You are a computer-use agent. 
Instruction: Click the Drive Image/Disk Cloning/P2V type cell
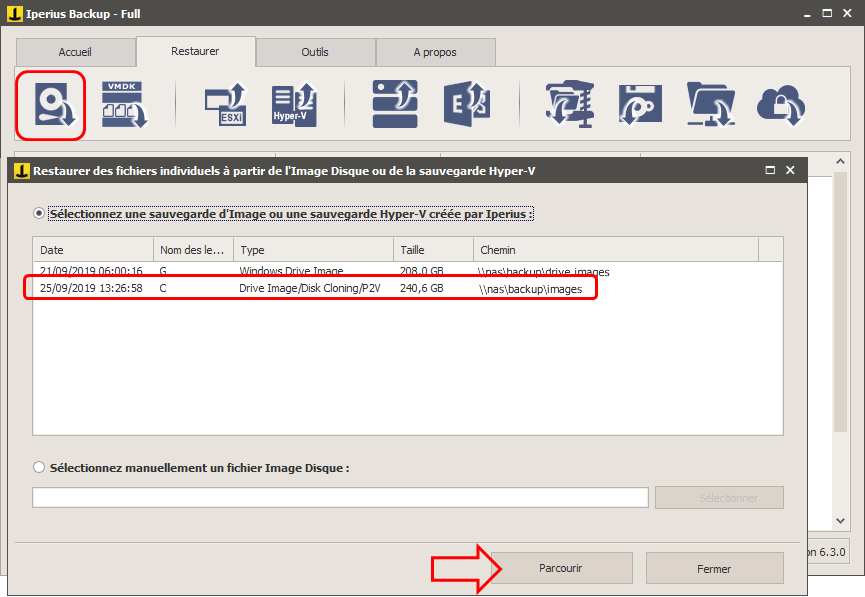click(x=310, y=288)
